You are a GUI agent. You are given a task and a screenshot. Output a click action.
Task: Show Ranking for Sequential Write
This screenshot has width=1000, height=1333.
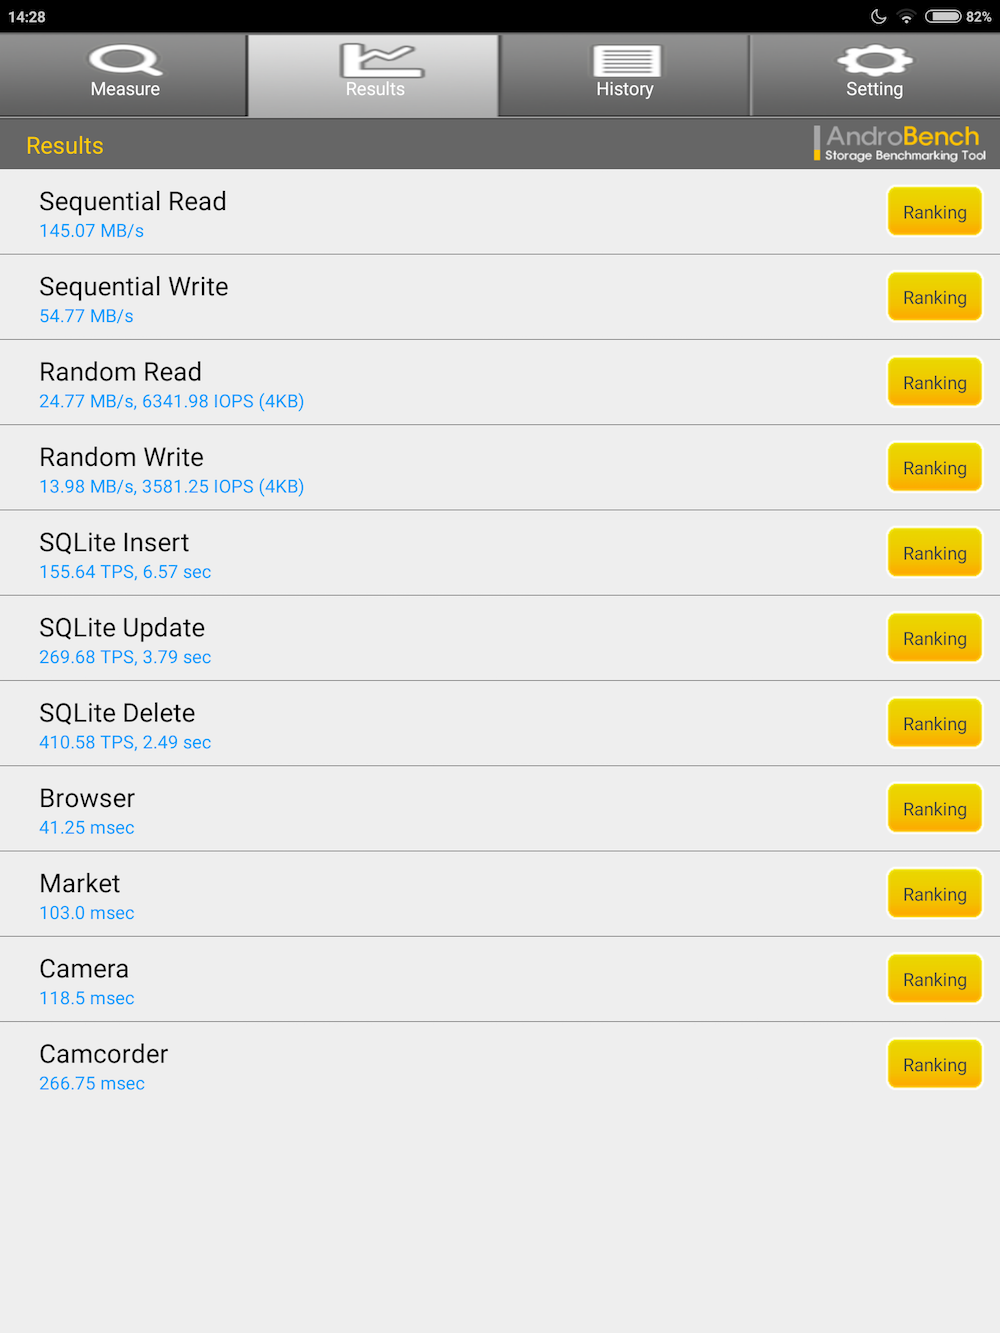tap(935, 297)
